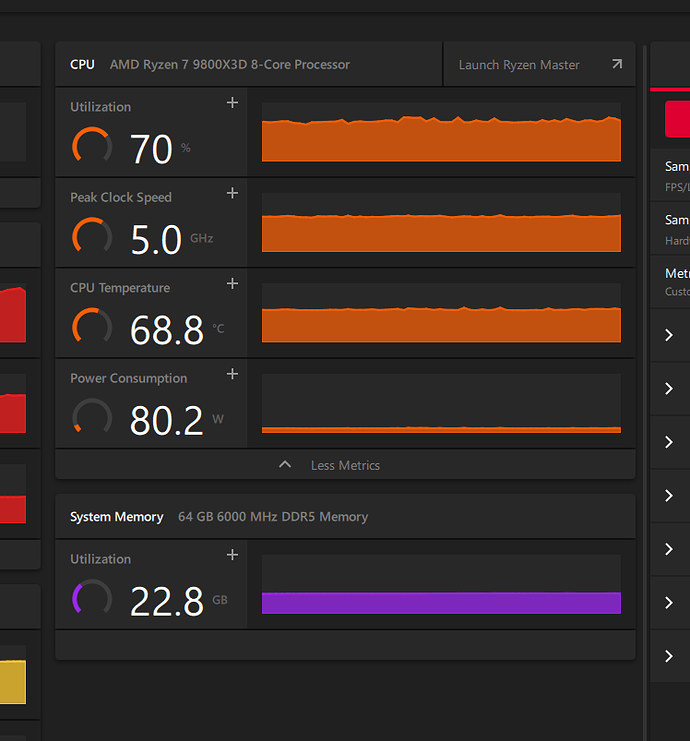Expand the topmost chevron row in right sidebar
This screenshot has width=690, height=741.
669,336
